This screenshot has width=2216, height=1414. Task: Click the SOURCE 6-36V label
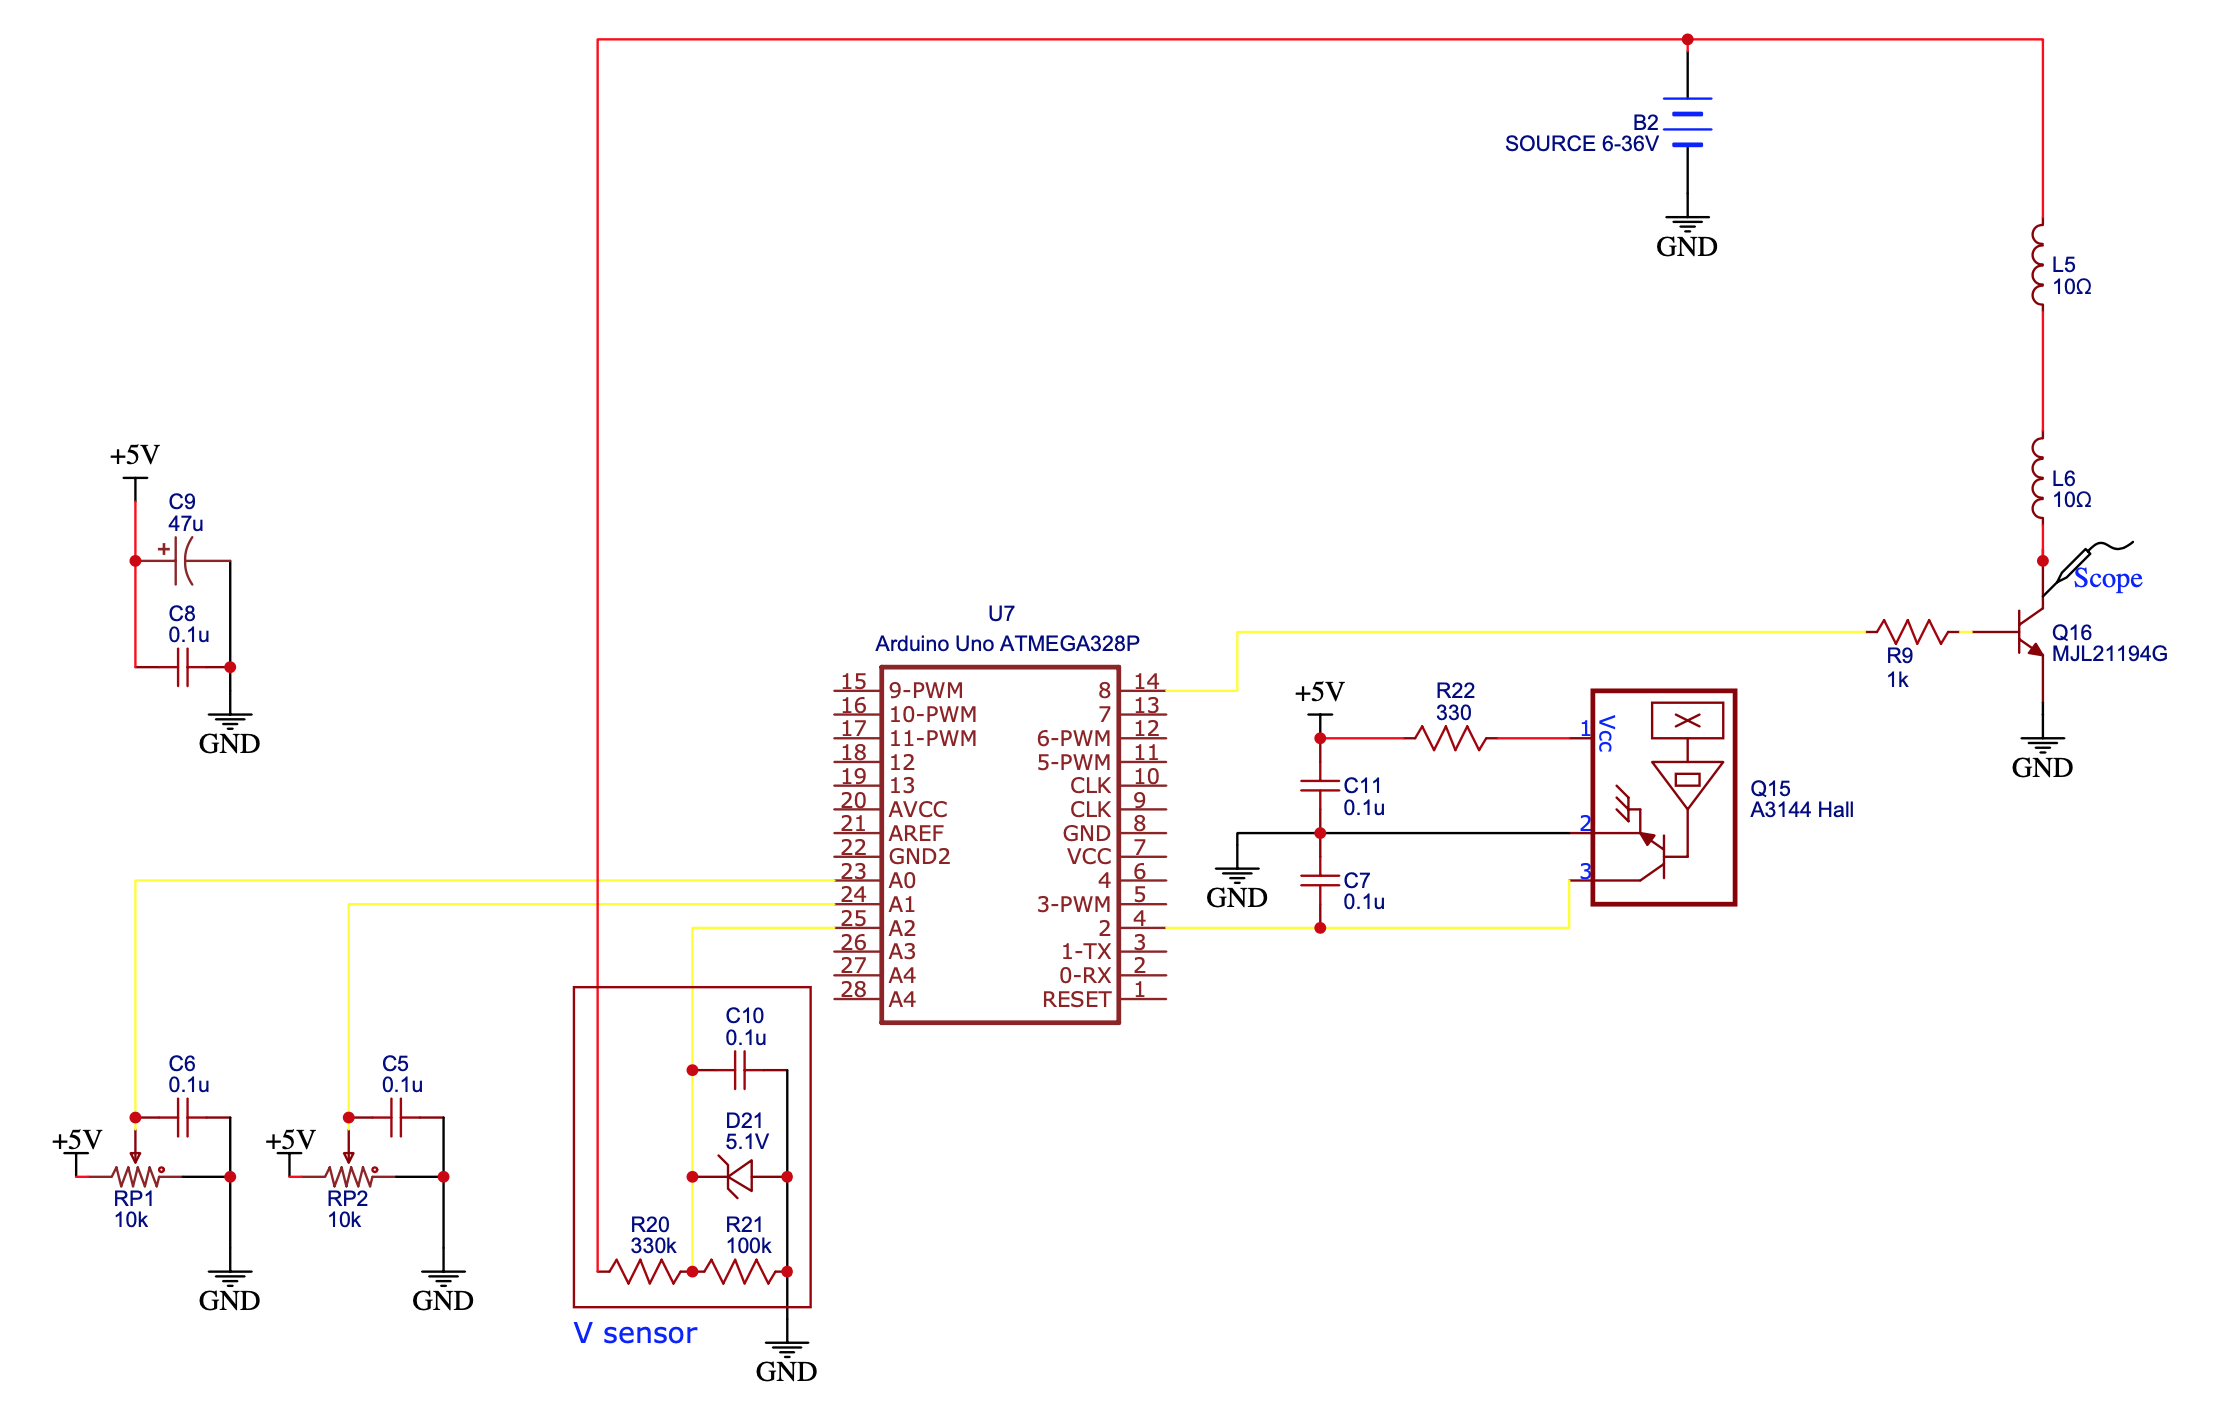(1581, 144)
